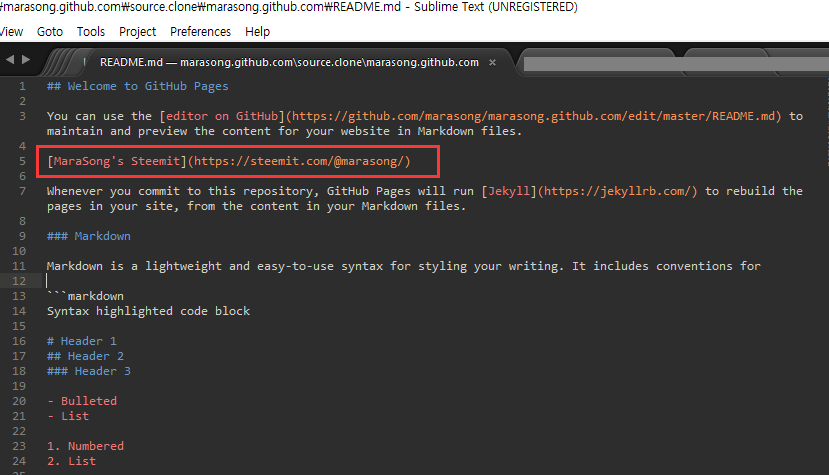Click the '2. List' line
This screenshot has height=475, width=829.
(71, 461)
